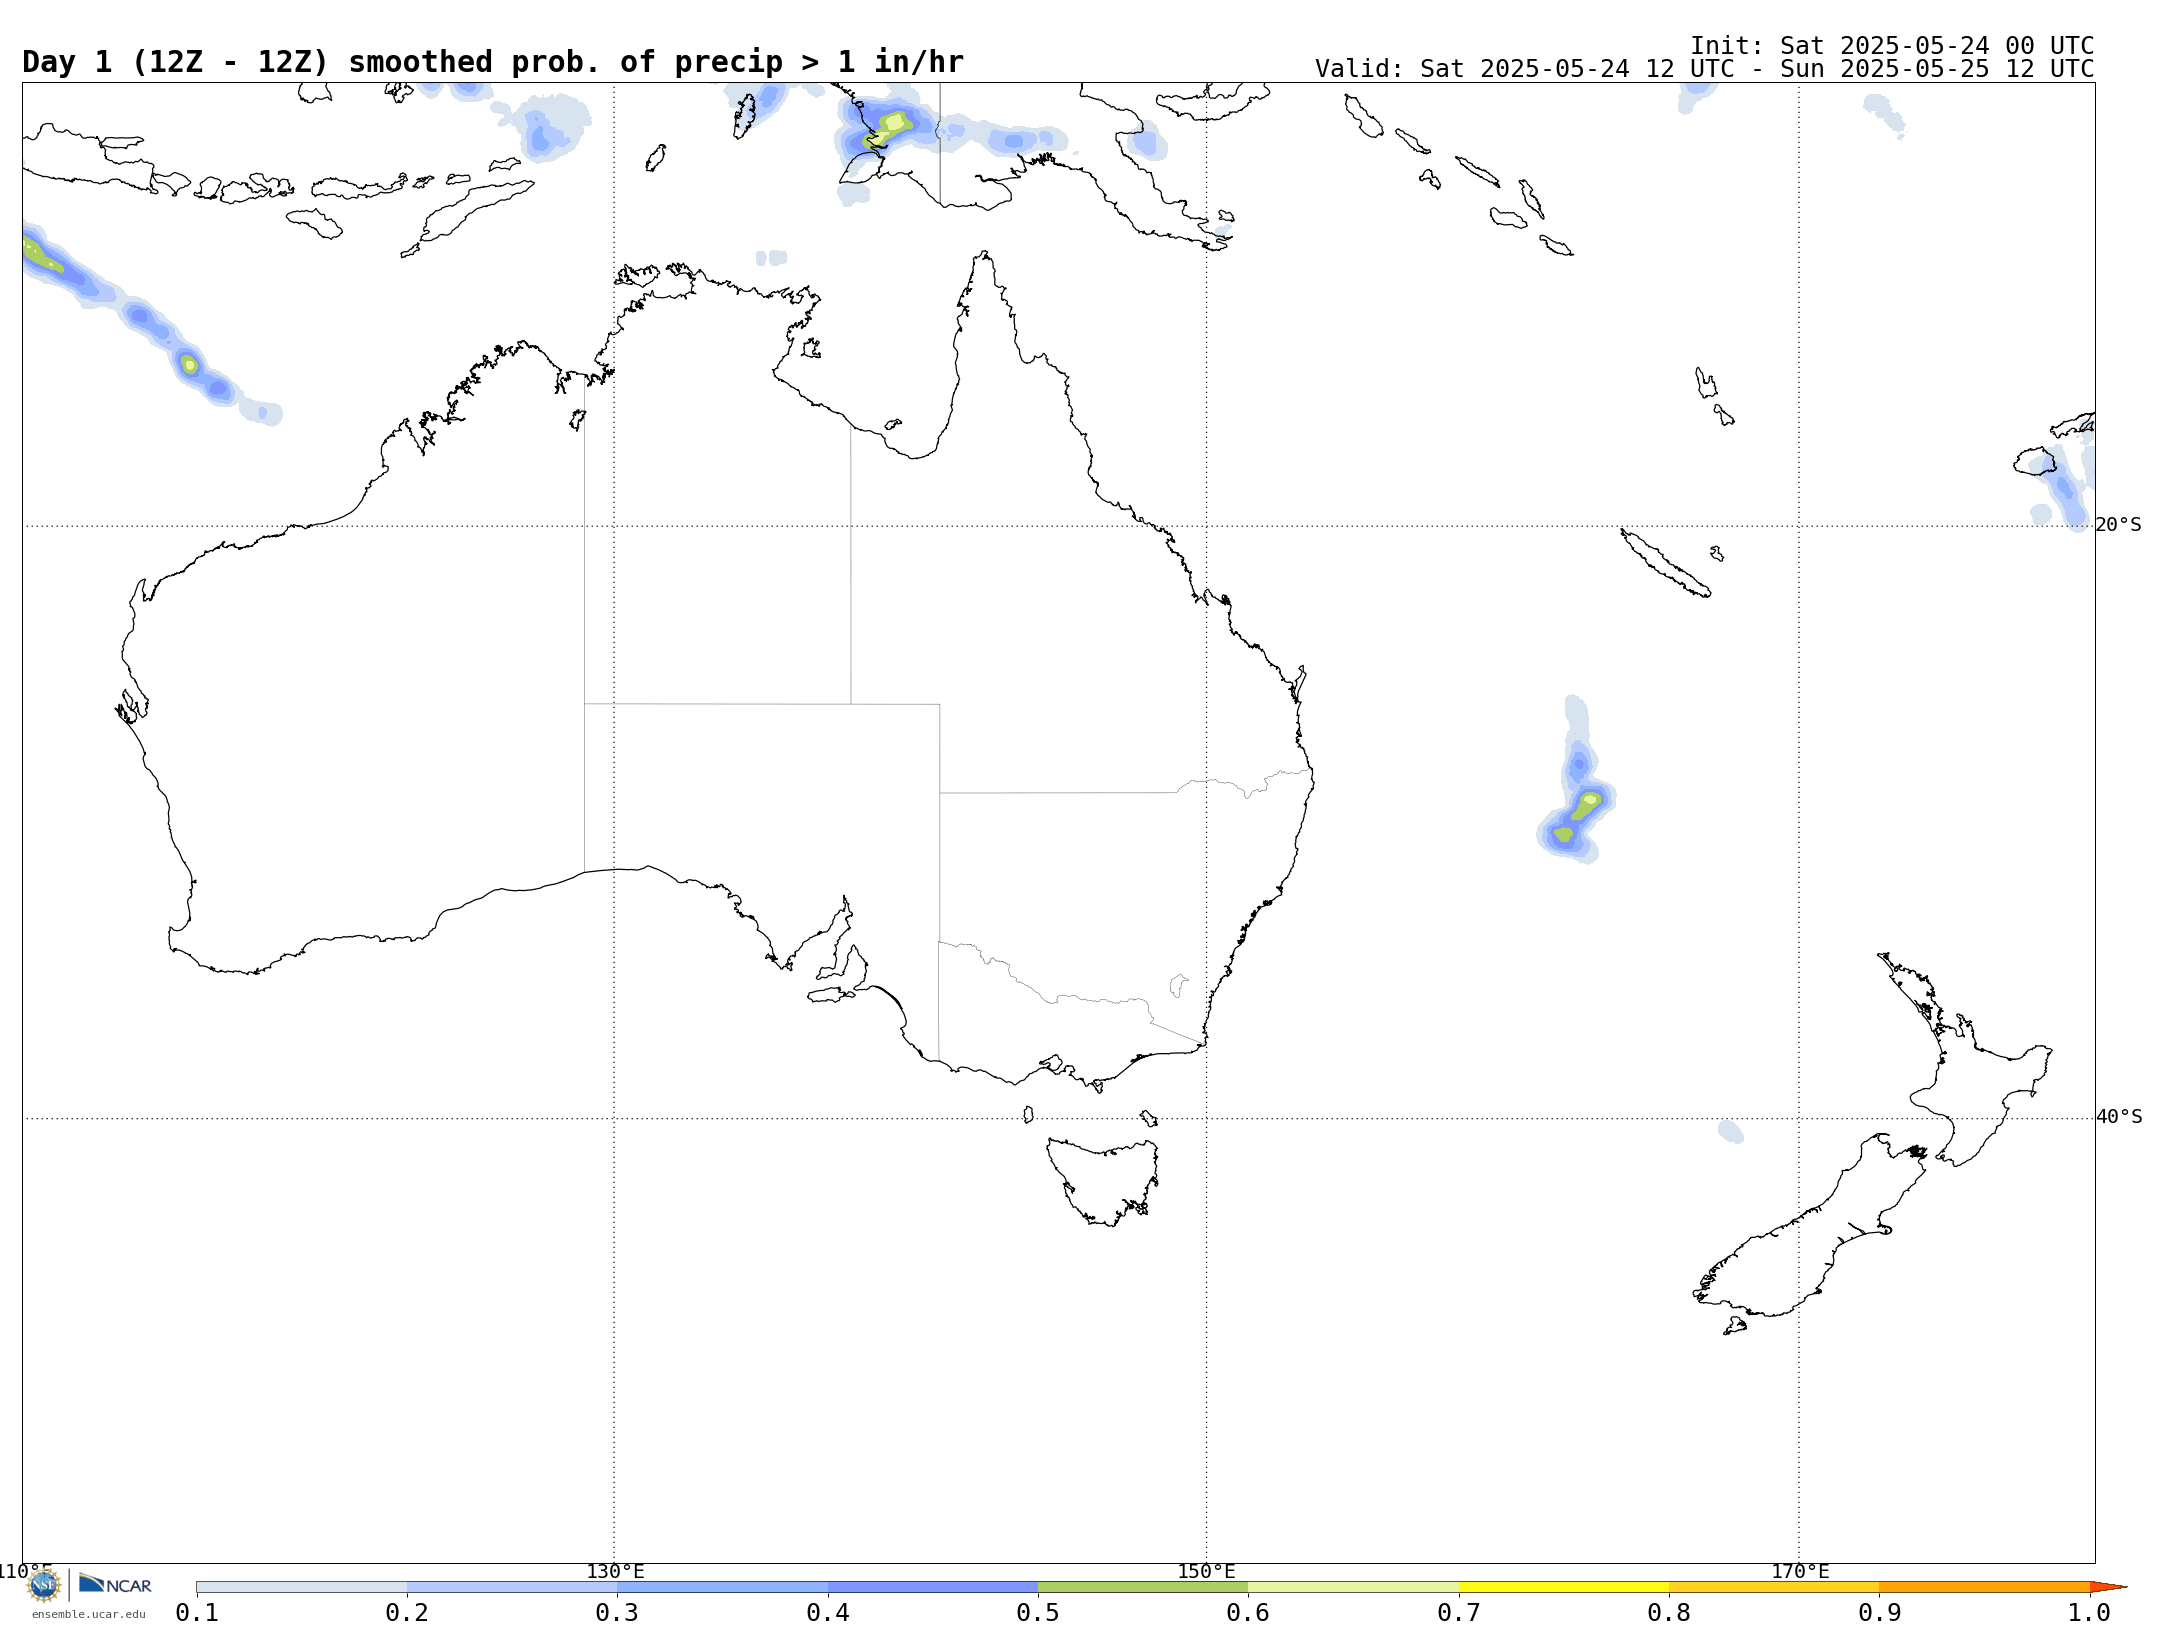
Task: Pick the 0.1–0.2 pale gray colorbar segment
Action: tap(301, 1587)
